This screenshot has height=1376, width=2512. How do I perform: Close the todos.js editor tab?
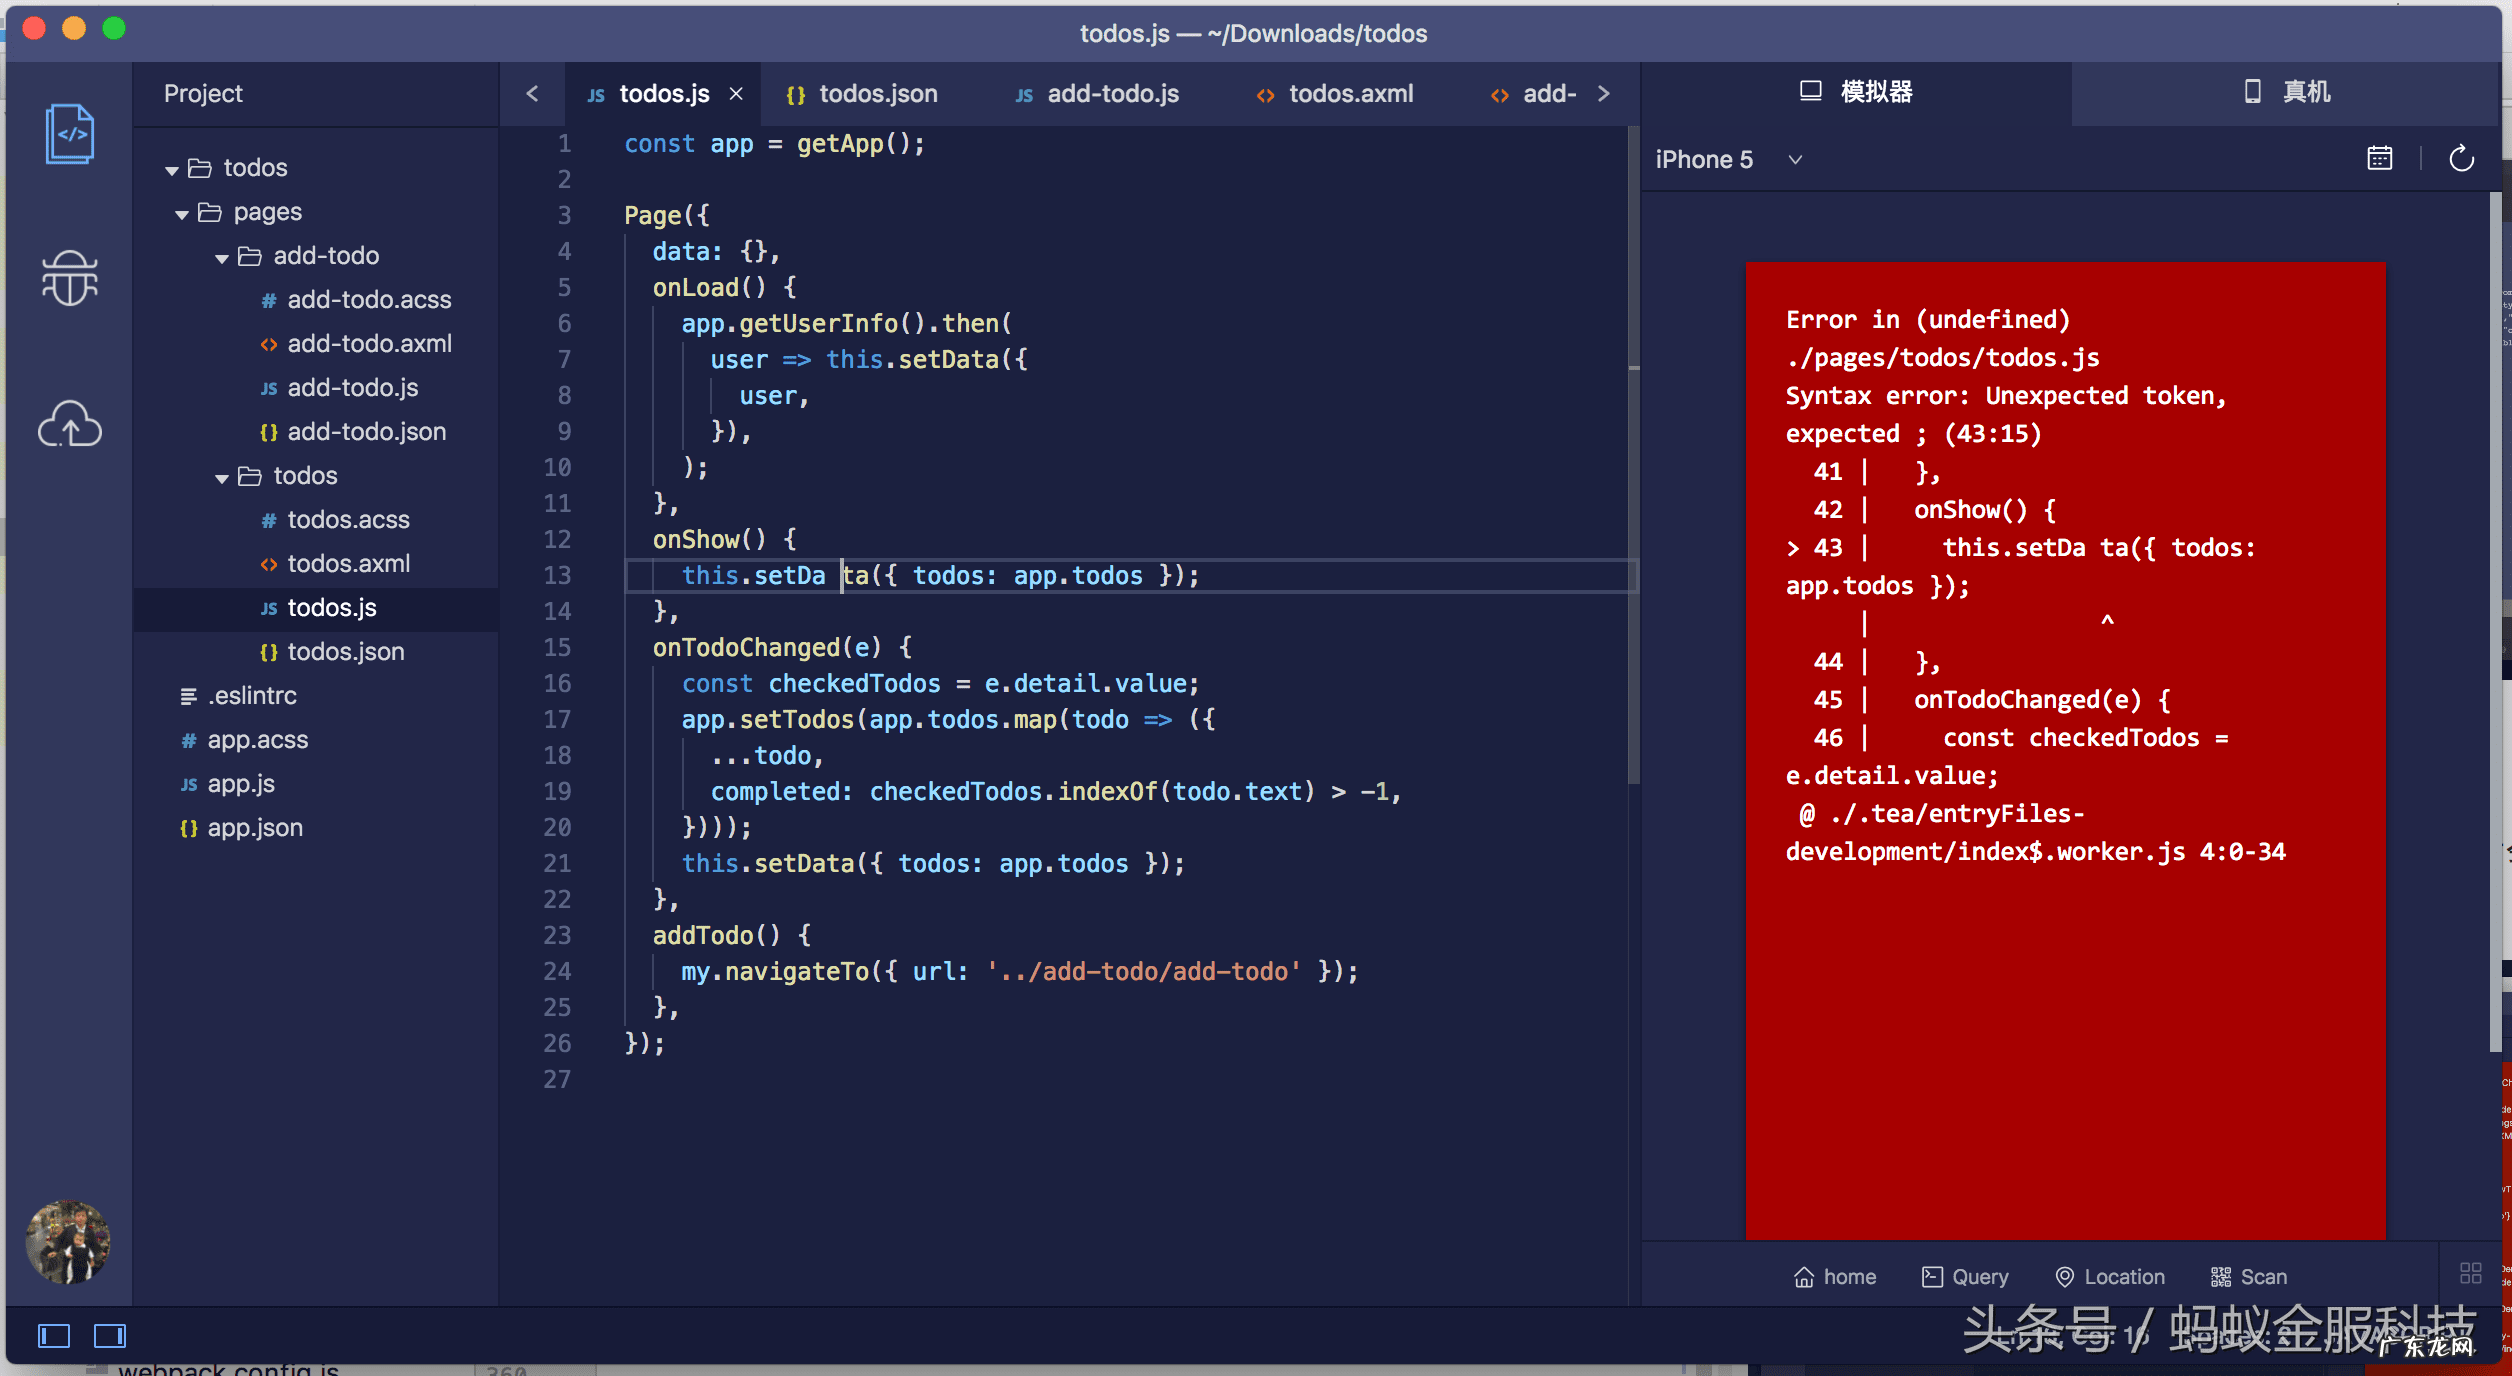(x=736, y=94)
